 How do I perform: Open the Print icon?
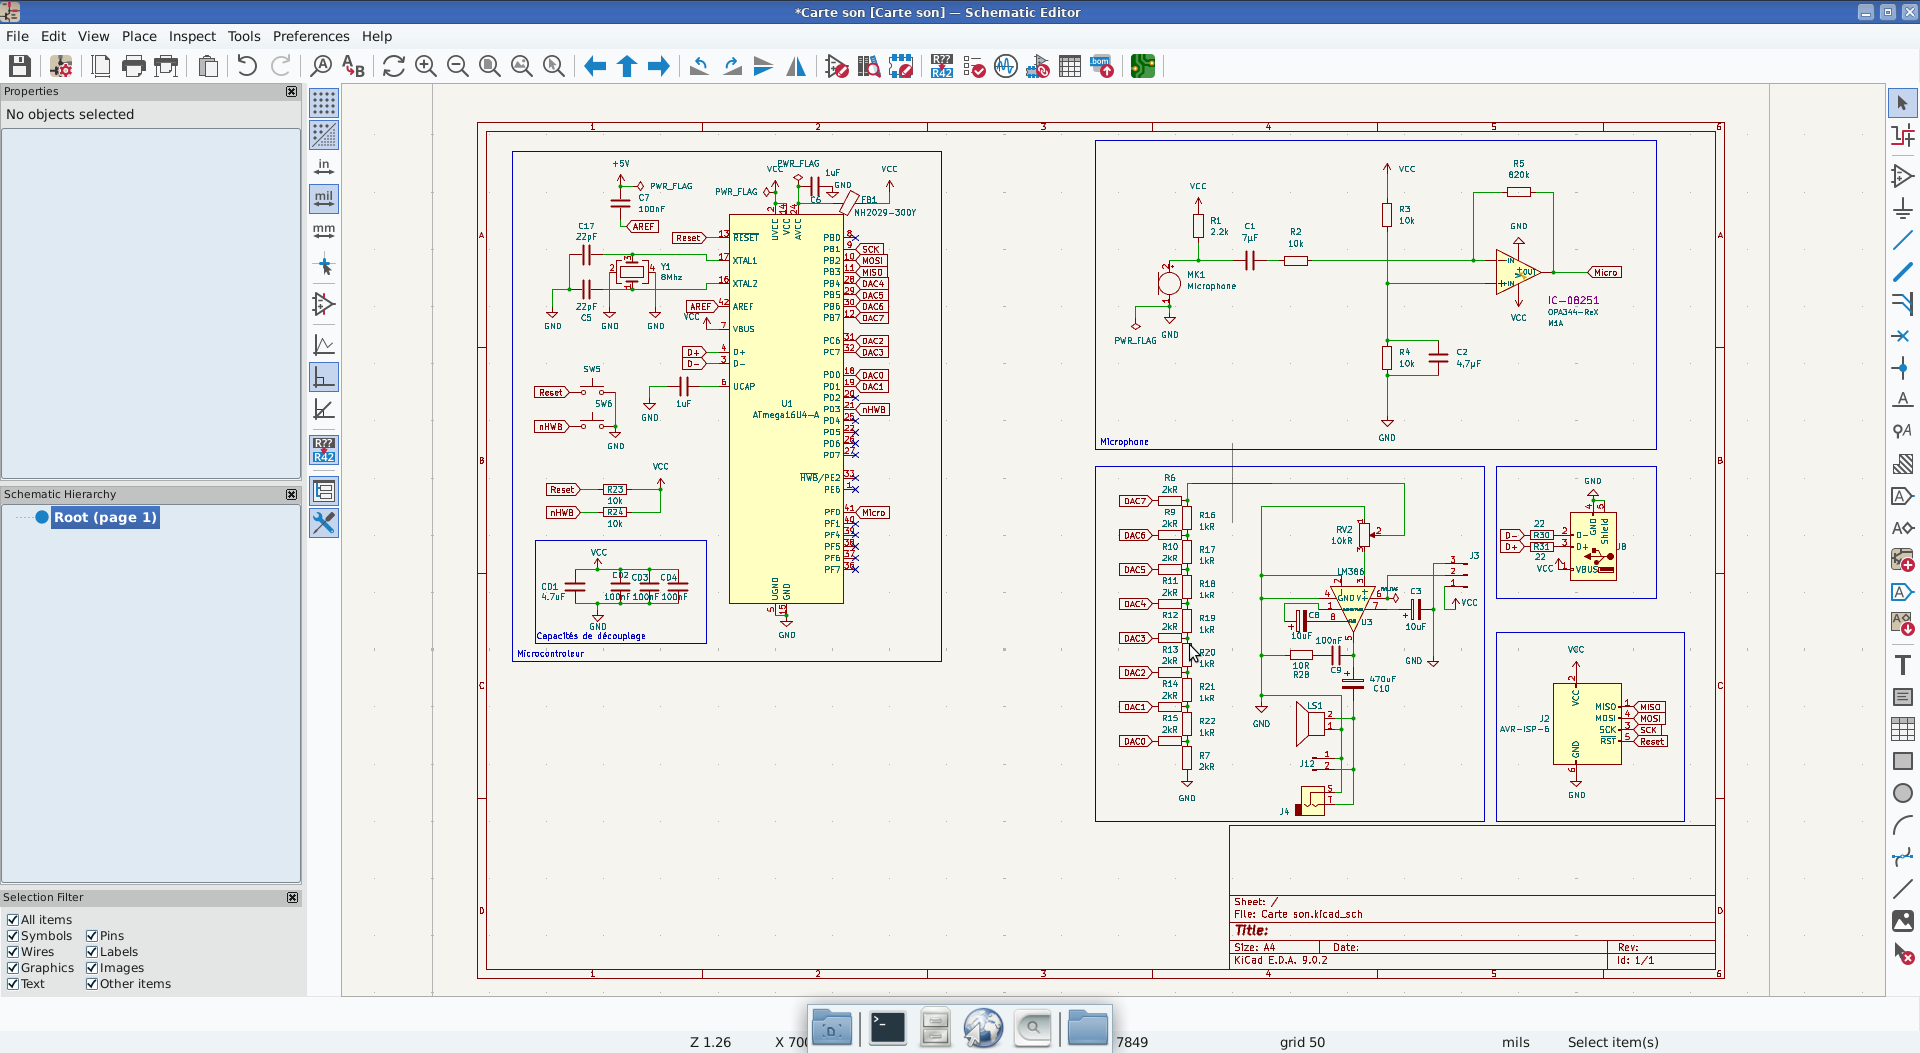pyautogui.click(x=133, y=66)
